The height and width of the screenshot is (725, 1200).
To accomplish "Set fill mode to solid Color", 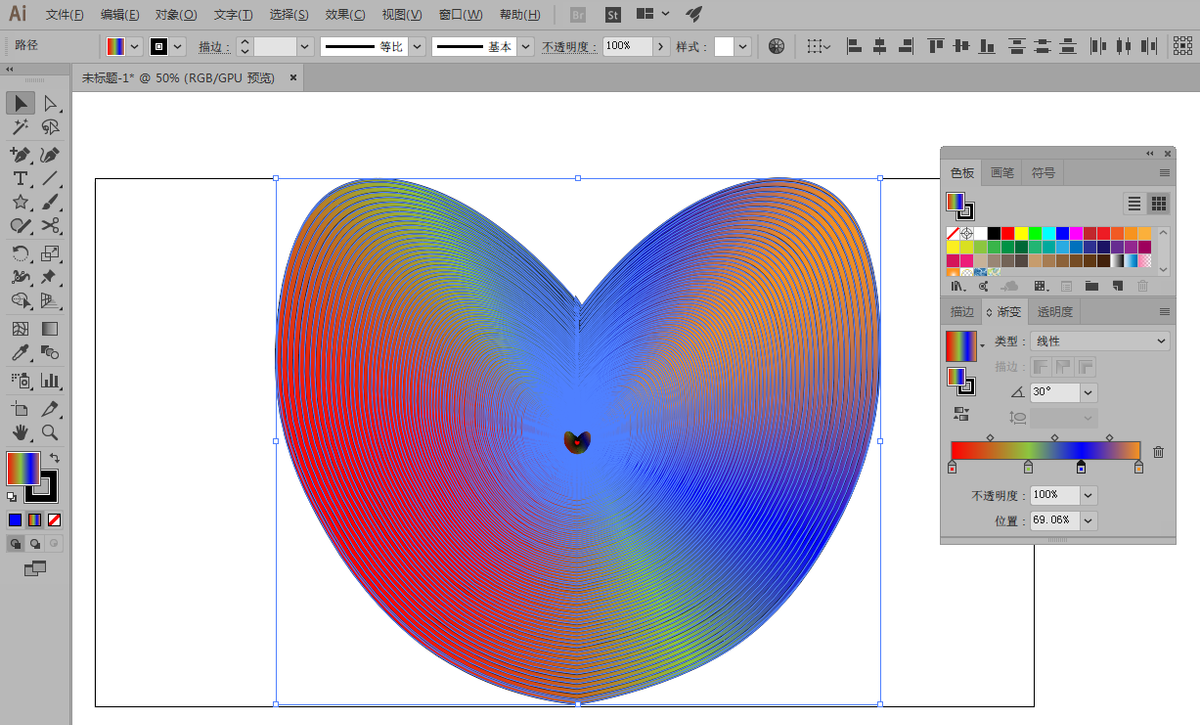I will tap(15, 520).
